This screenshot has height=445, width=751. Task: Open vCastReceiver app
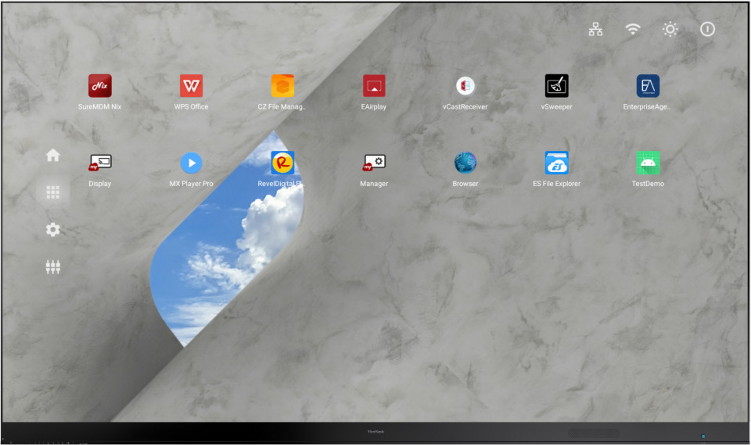point(465,86)
